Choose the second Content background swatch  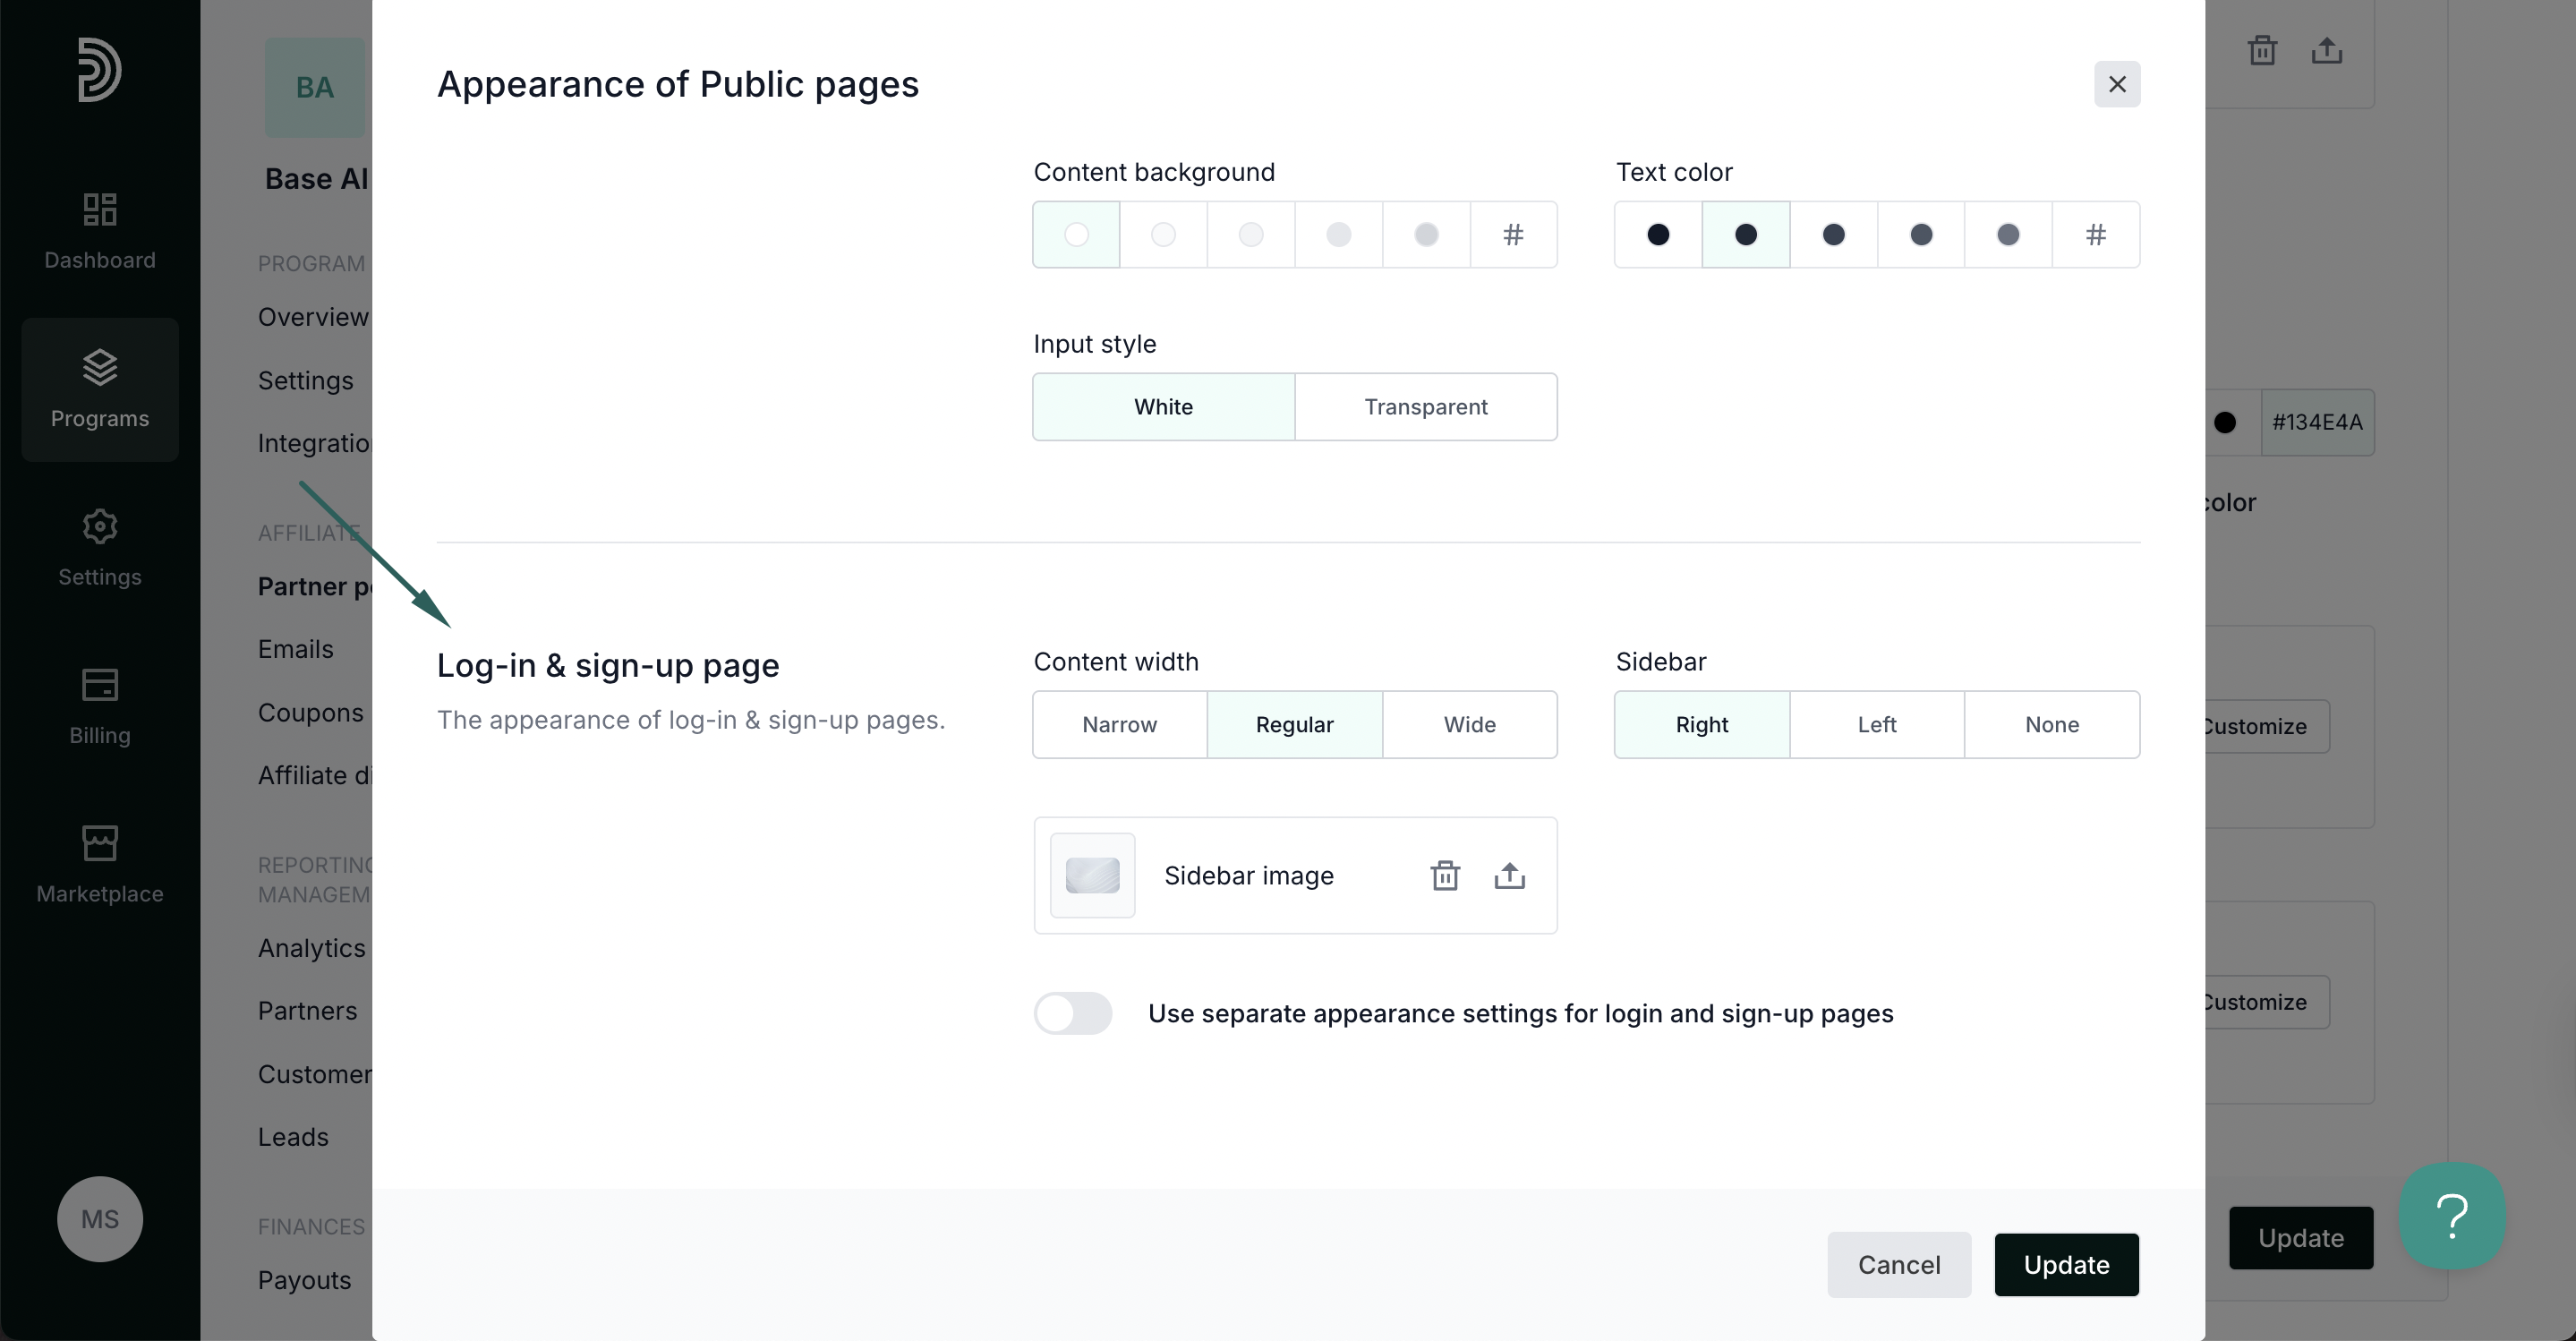pyautogui.click(x=1163, y=235)
